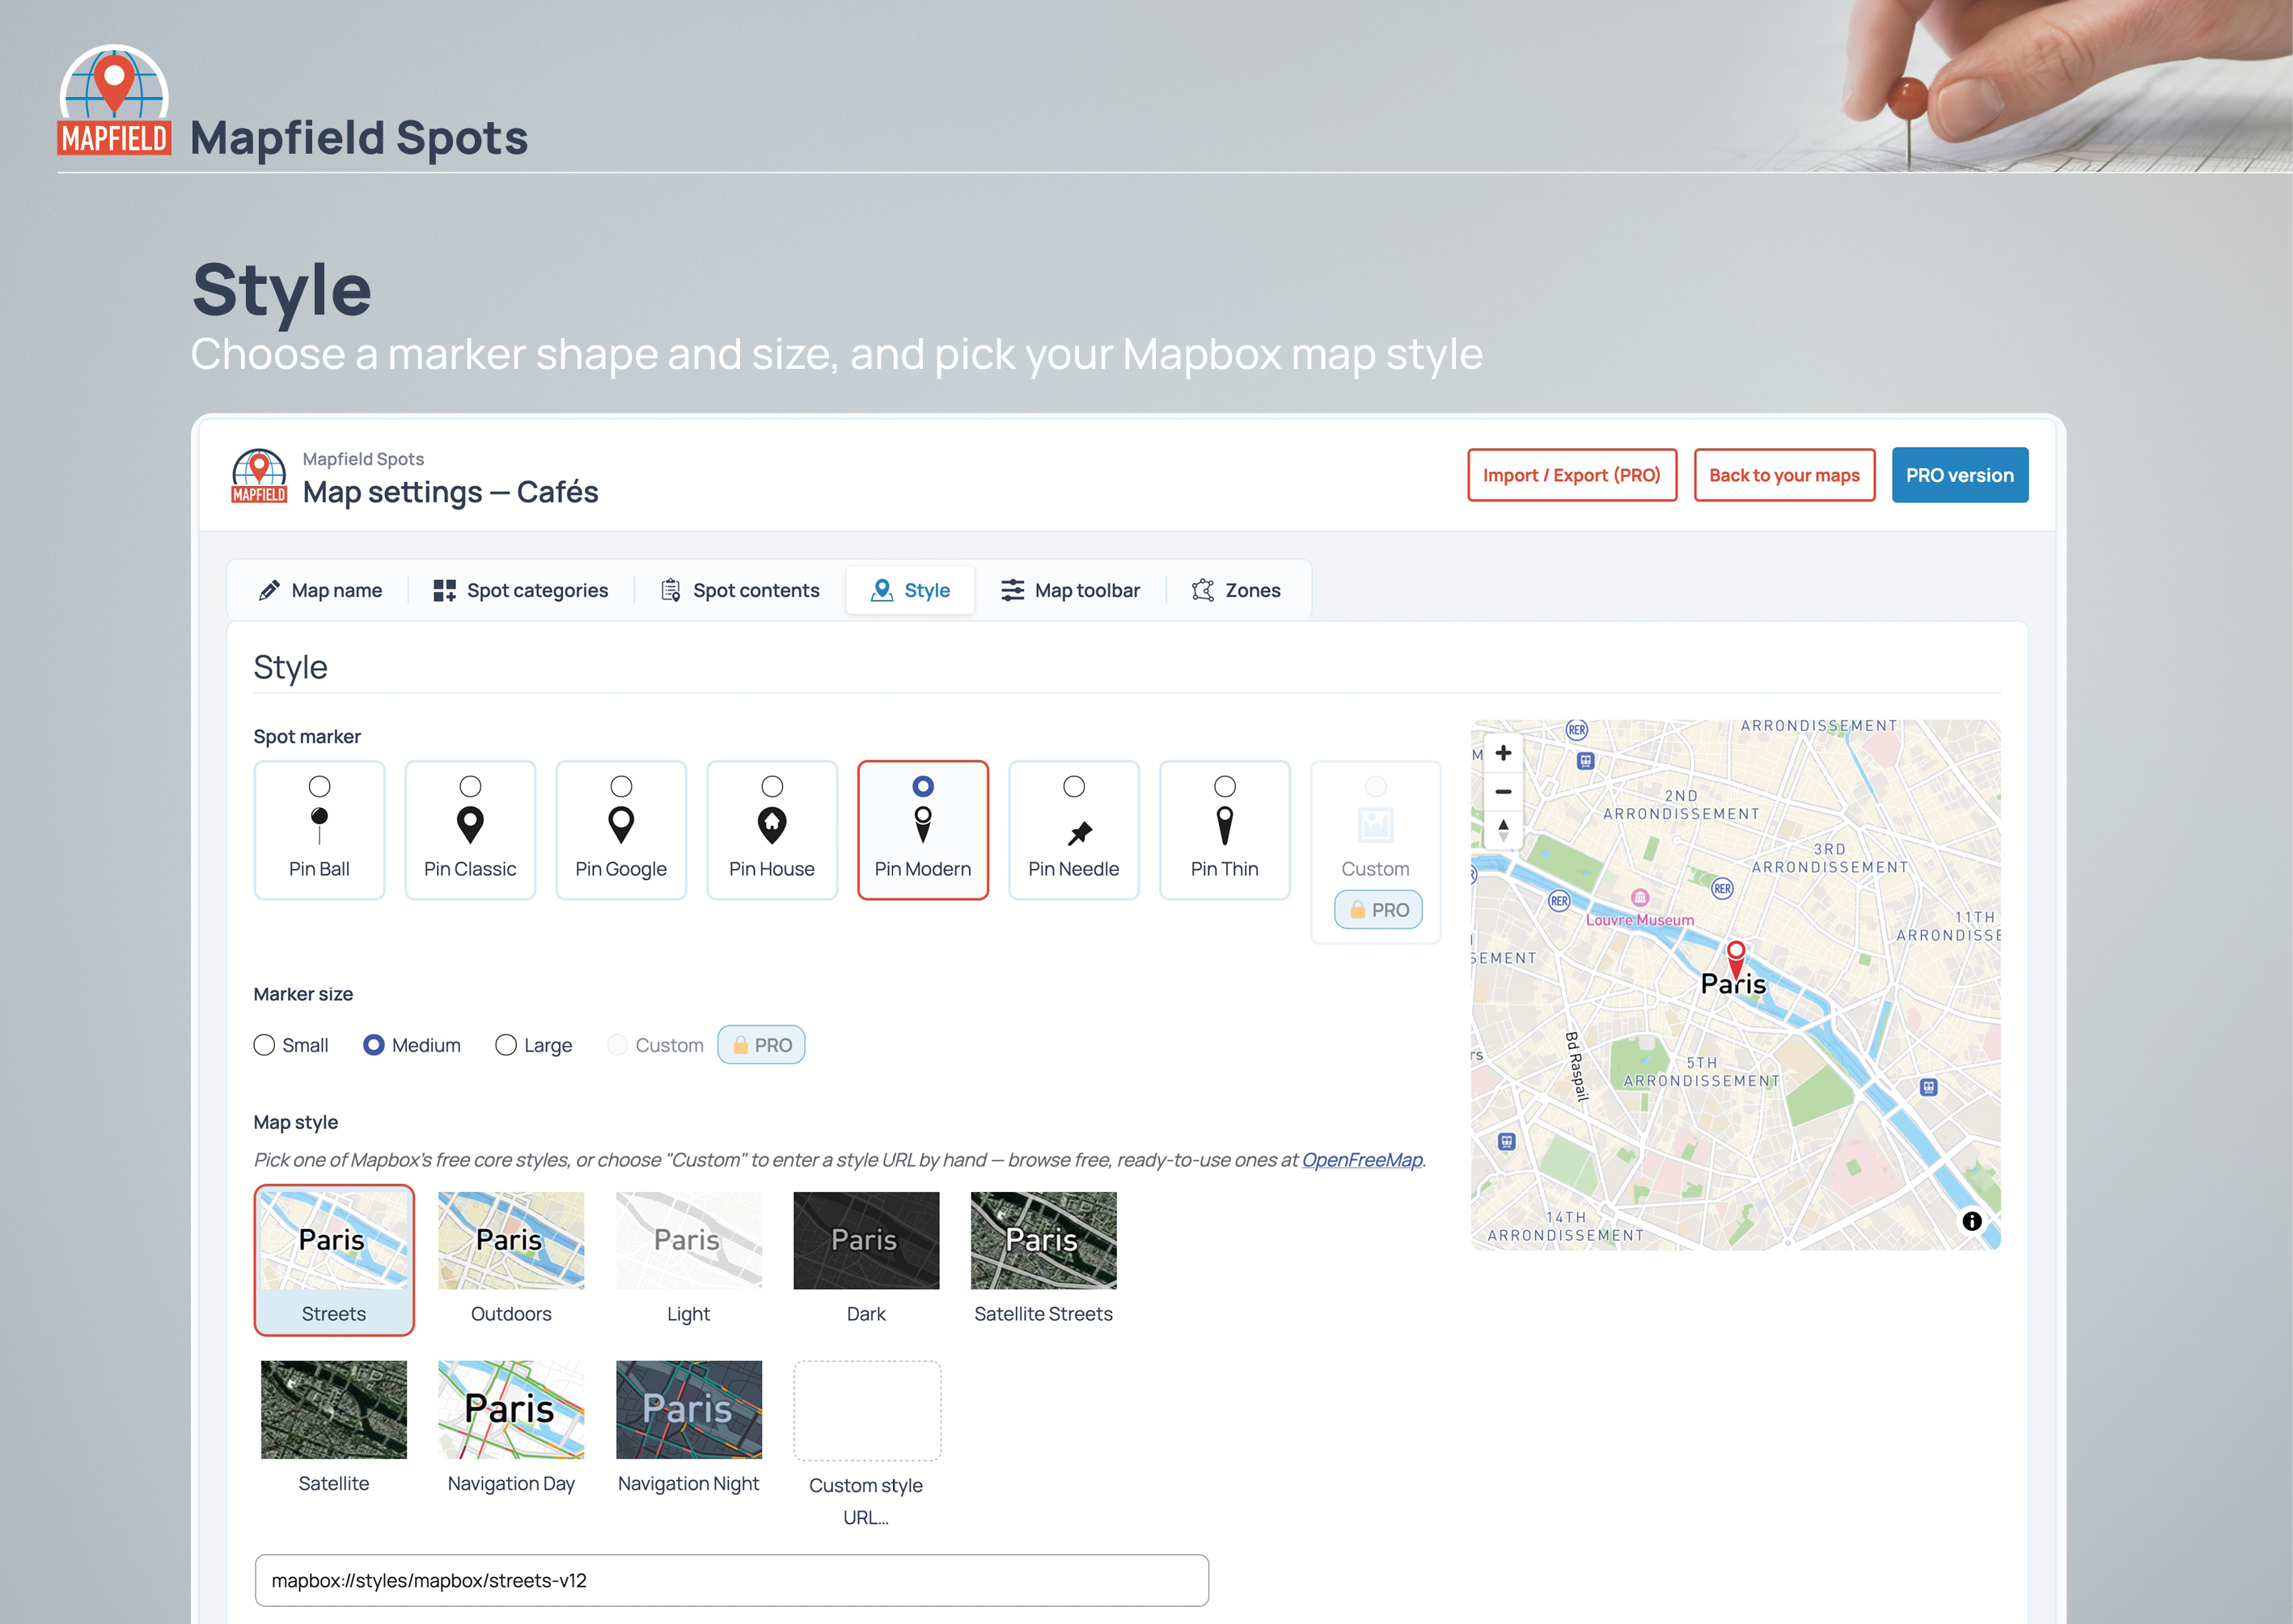
Task: Select the Custom style URL box
Action: [x=867, y=1411]
